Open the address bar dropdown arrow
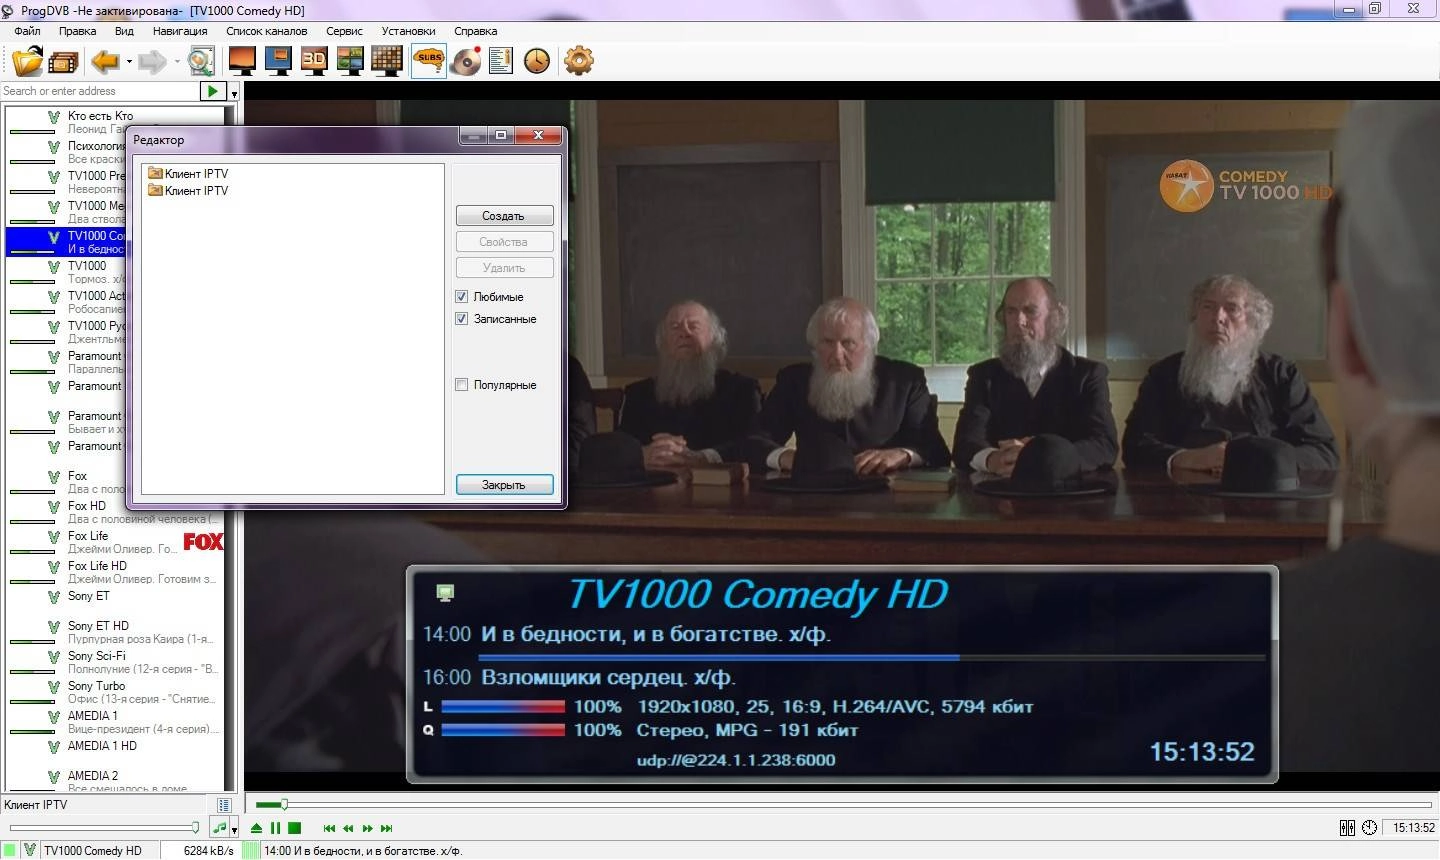The height and width of the screenshot is (860, 1440). (234, 92)
